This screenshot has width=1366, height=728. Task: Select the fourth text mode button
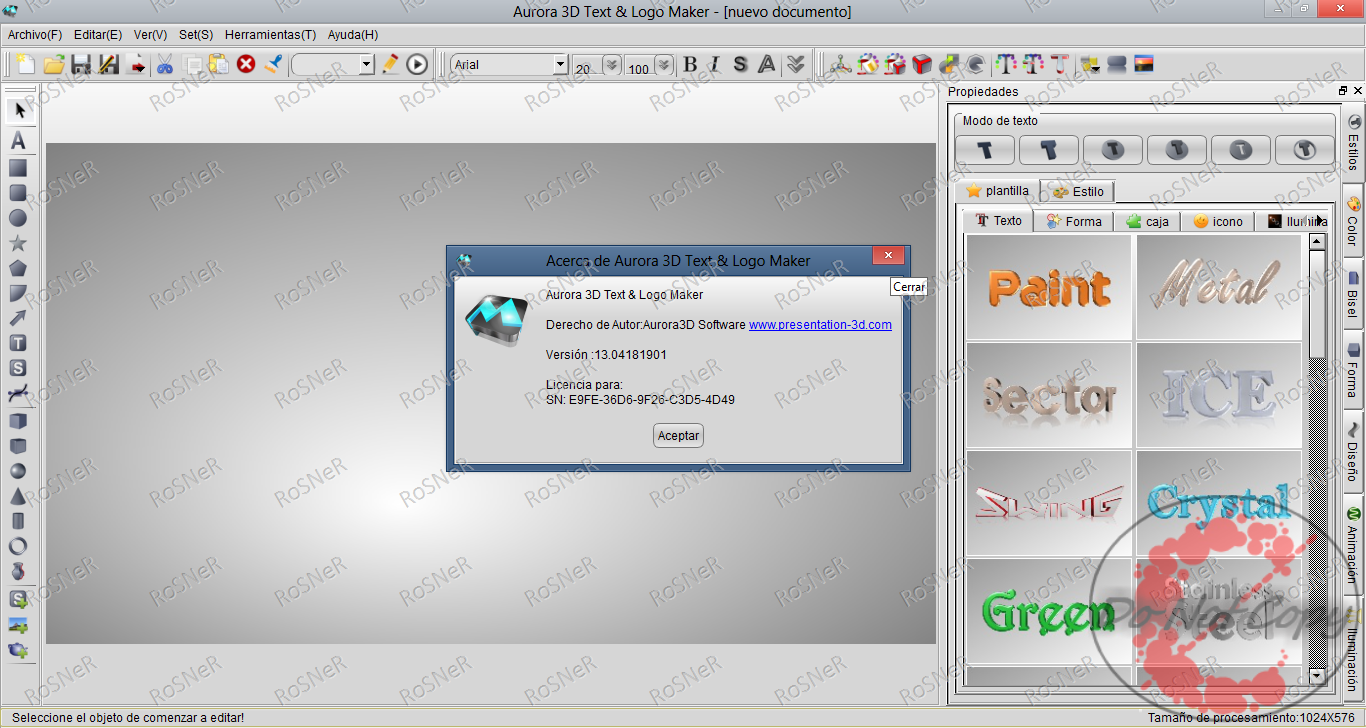(x=1177, y=150)
